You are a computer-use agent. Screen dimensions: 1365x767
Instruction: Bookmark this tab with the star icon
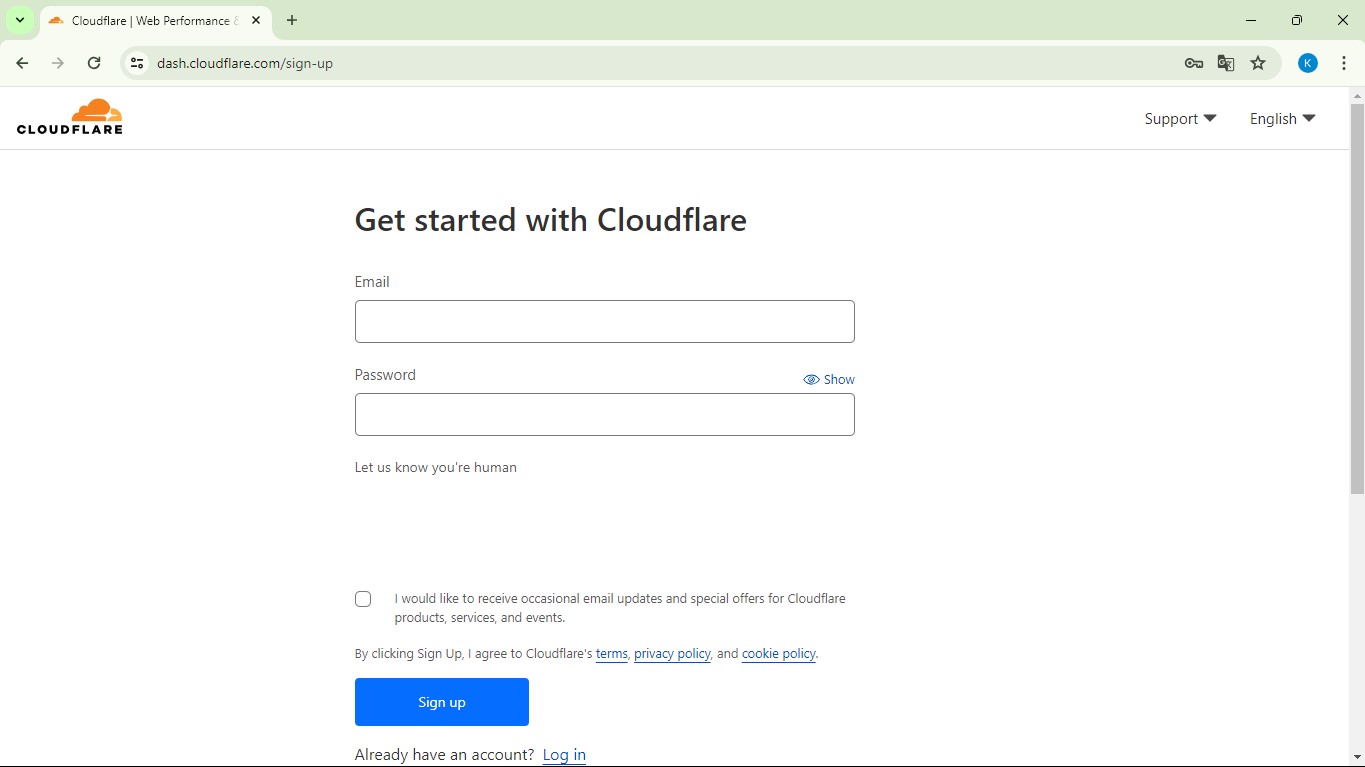click(x=1258, y=63)
